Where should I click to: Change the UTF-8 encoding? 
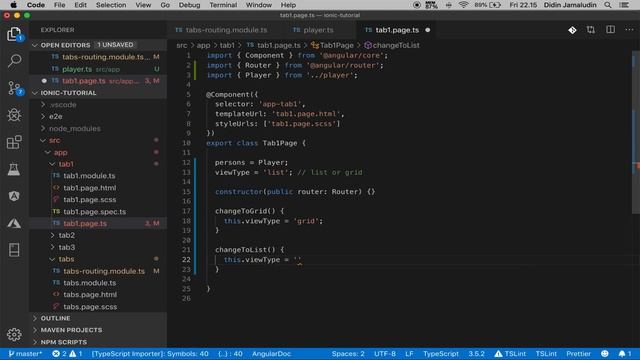pos(385,353)
